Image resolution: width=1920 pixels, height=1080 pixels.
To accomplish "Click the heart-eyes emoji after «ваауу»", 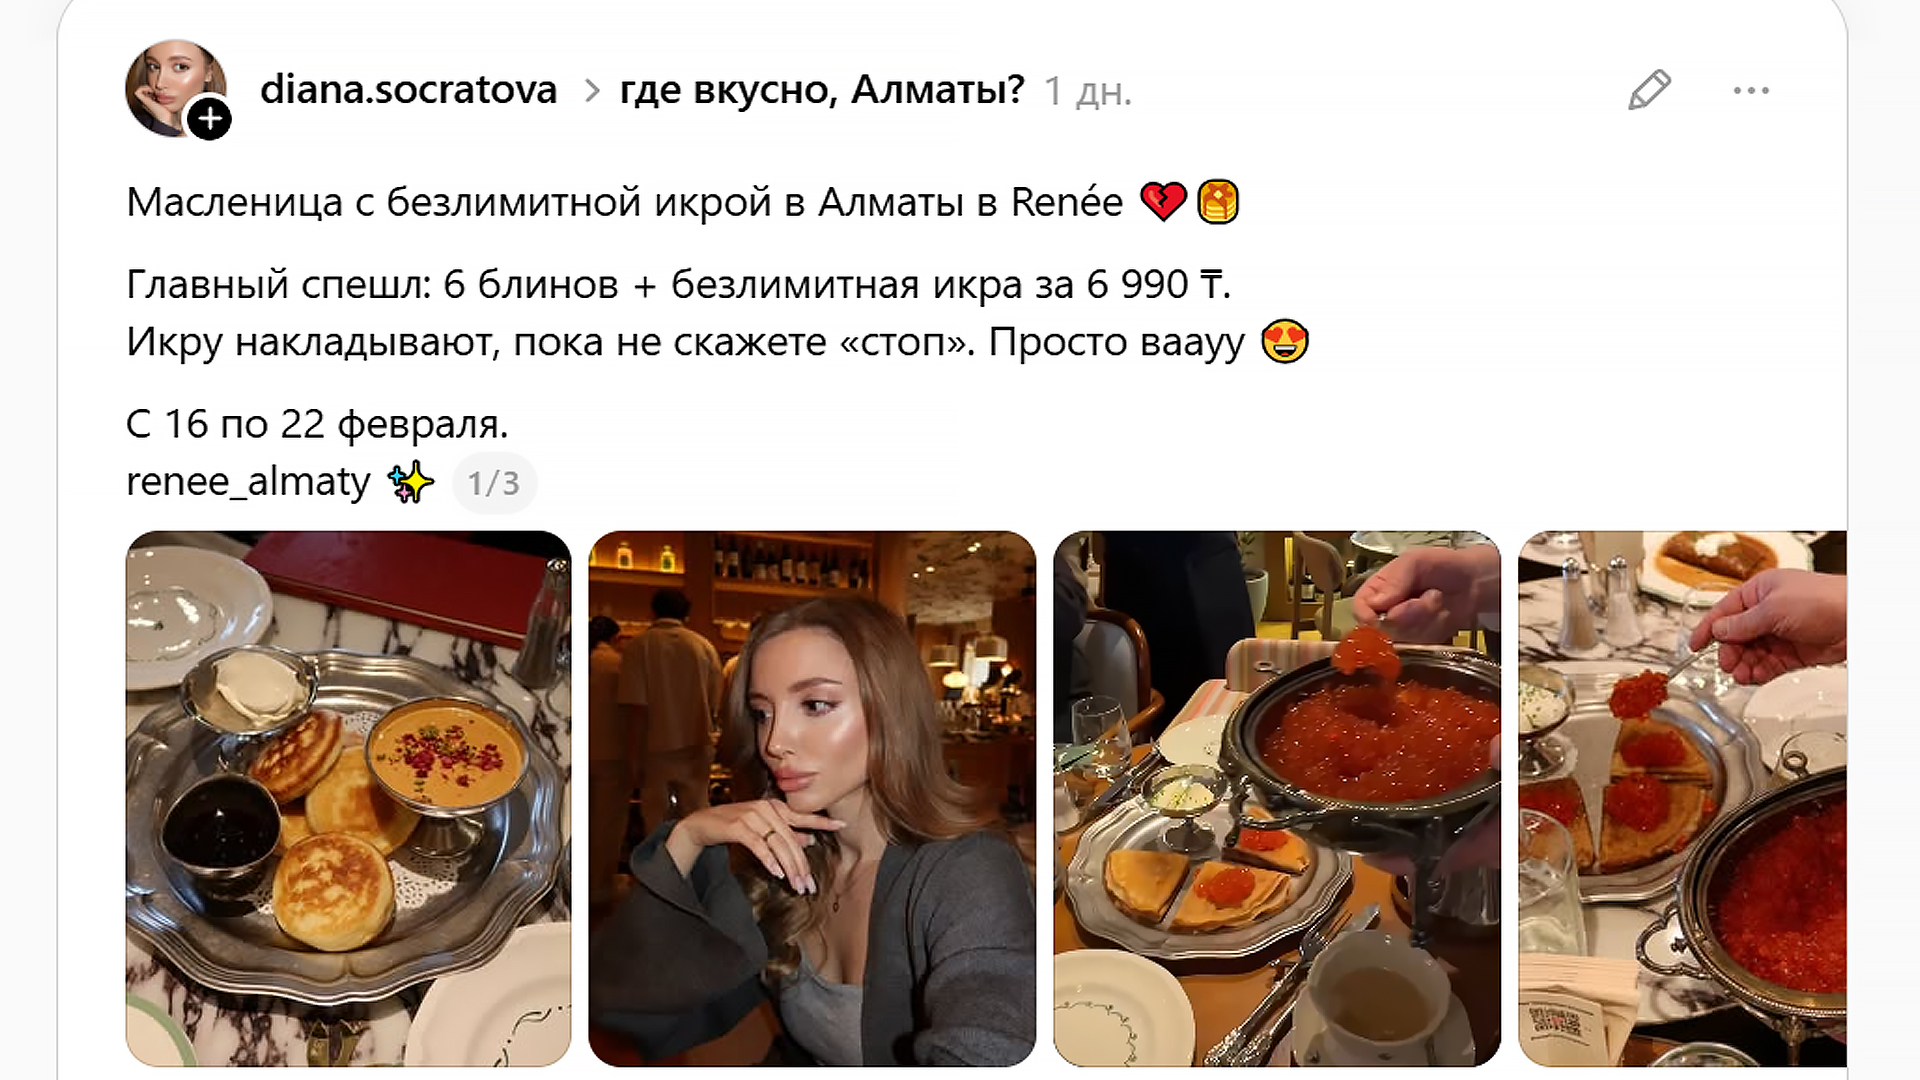I will point(1285,342).
